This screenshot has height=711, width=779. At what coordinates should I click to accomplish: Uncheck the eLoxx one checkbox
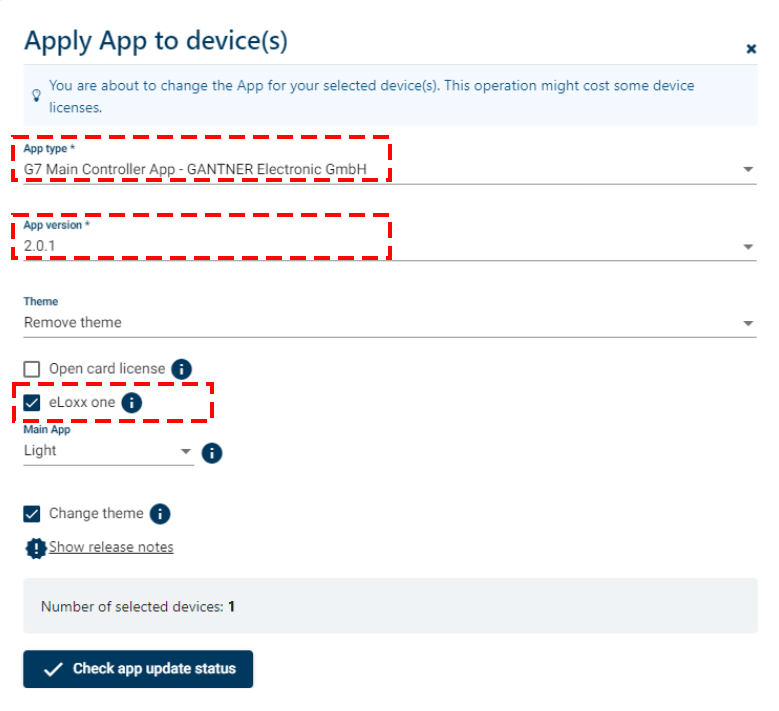pos(32,402)
